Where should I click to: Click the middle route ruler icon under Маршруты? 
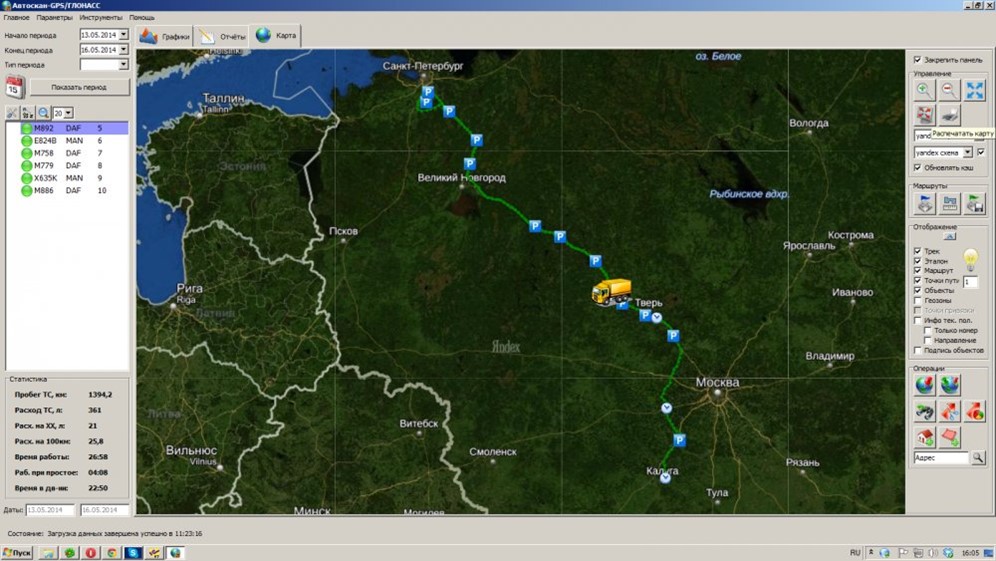tap(950, 203)
